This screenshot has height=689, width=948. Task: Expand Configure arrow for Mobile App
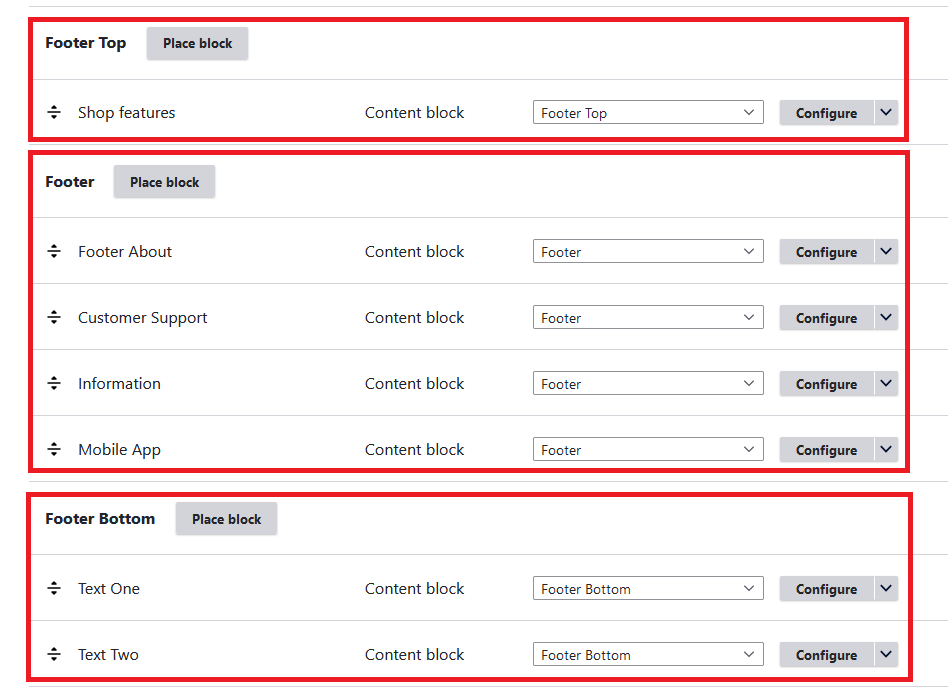coord(886,450)
